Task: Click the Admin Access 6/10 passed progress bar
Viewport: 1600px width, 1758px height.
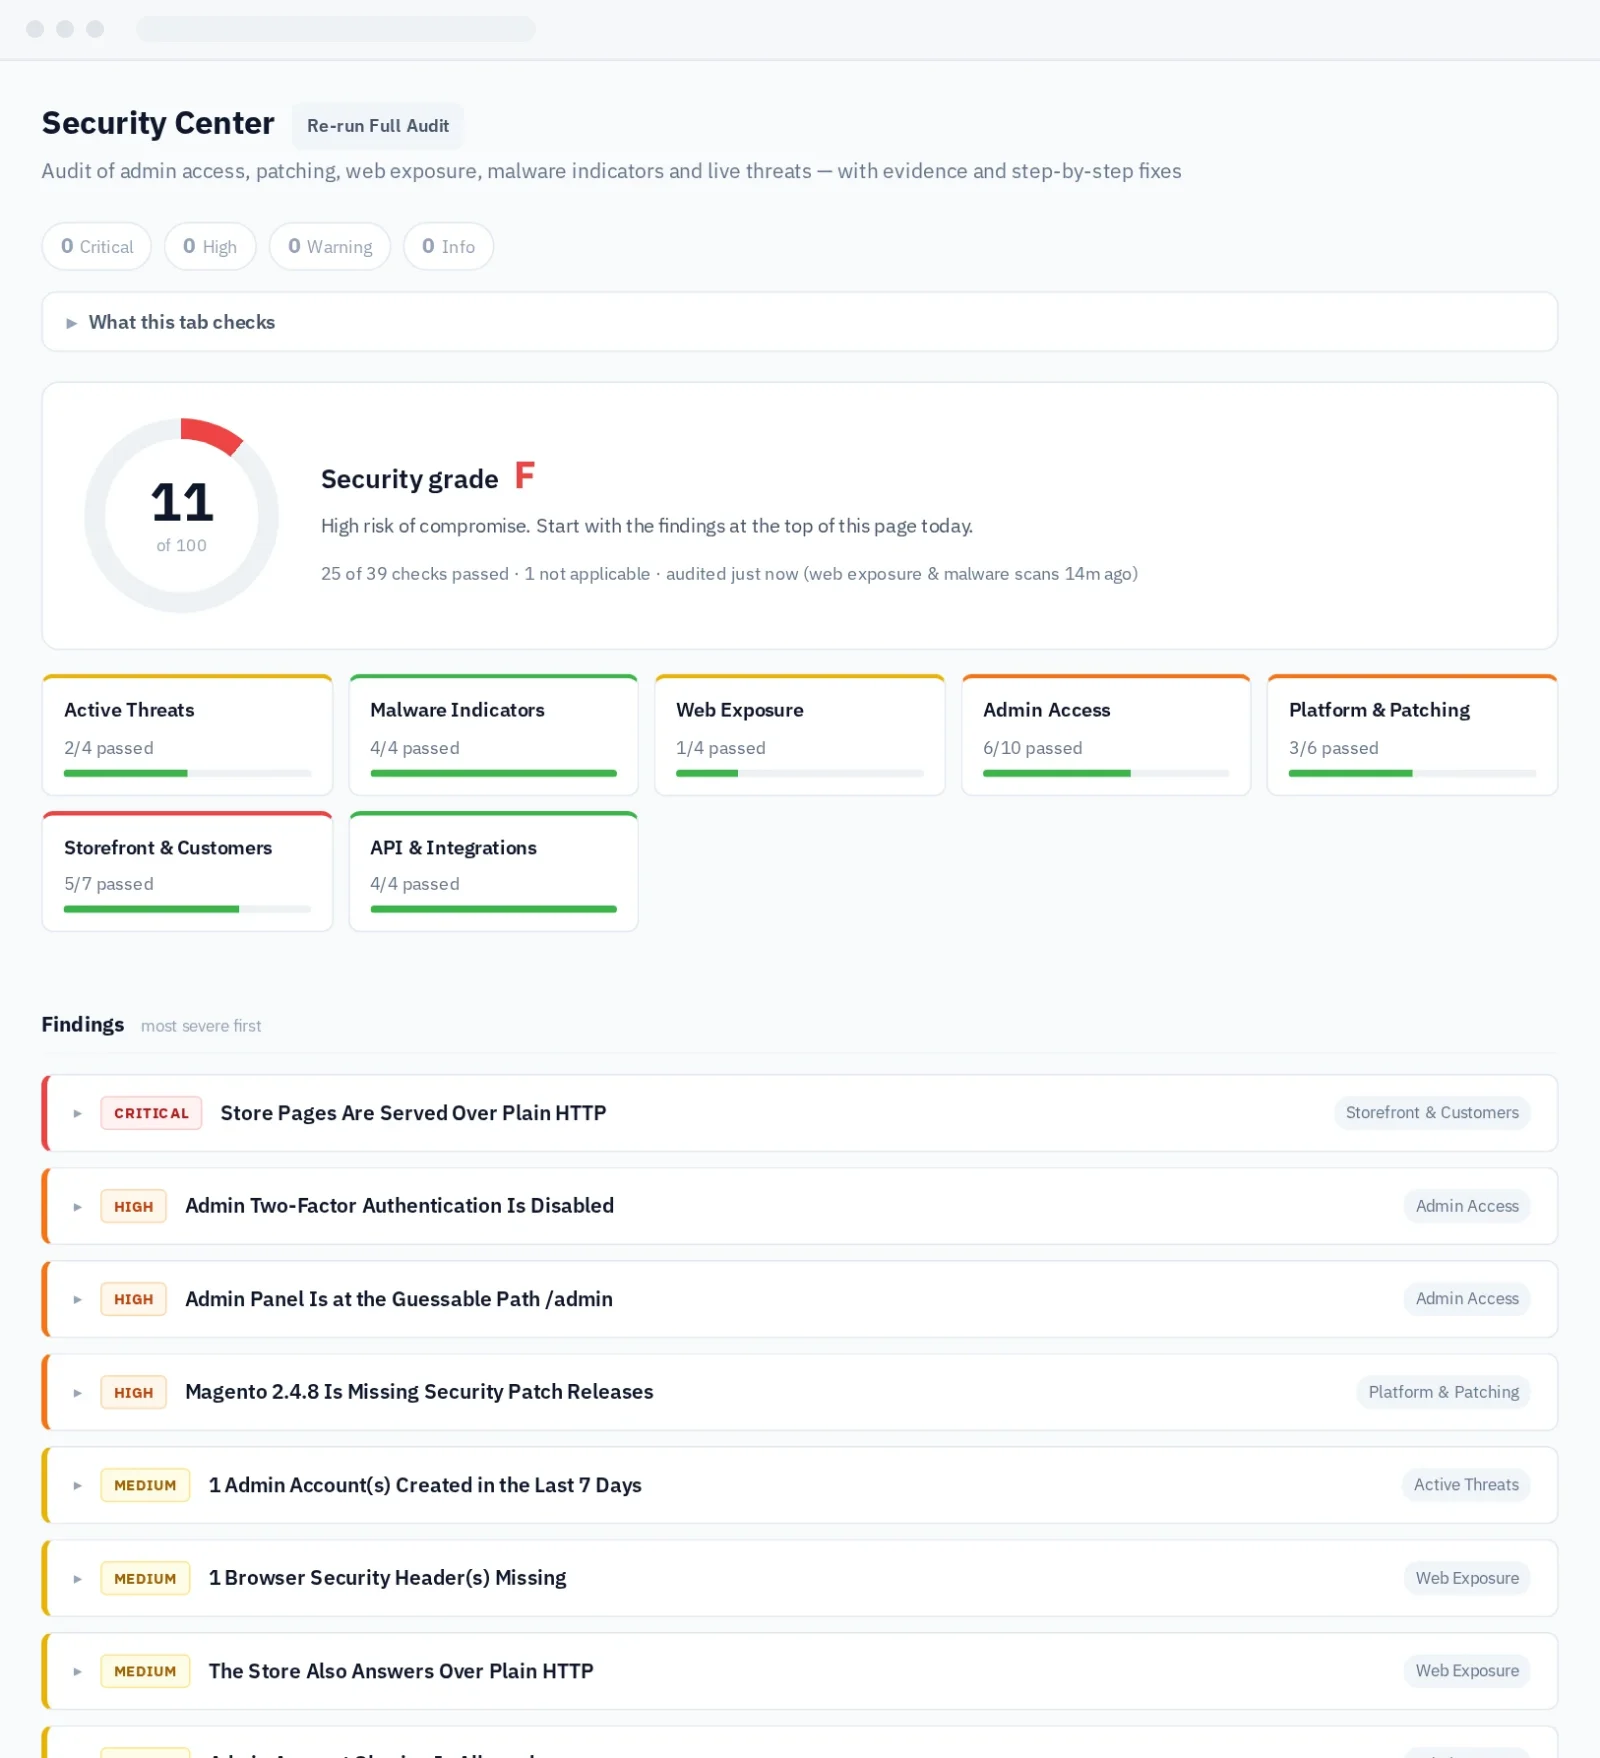Action: point(1106,773)
